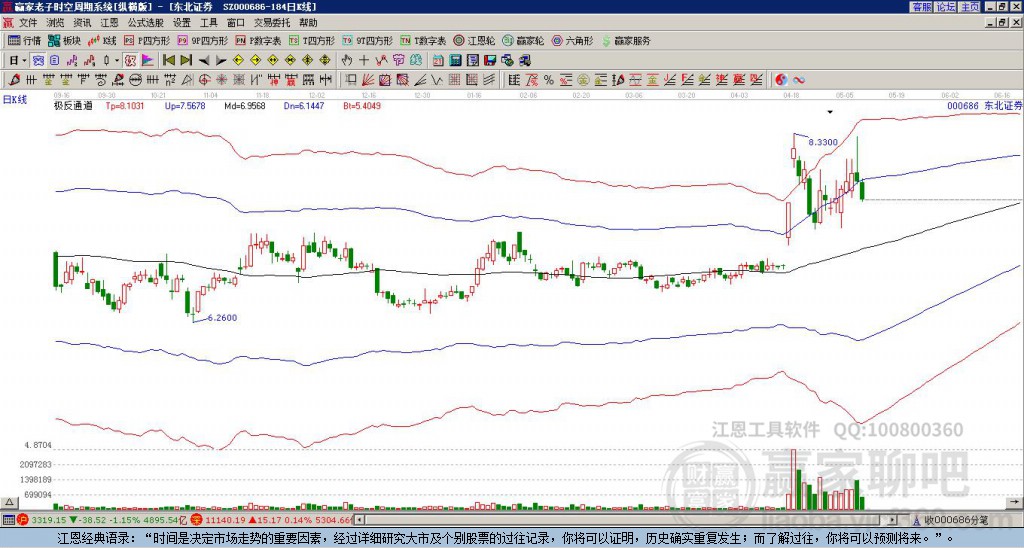The width and height of the screenshot is (1024, 548).
Task: Select the red Gann fan lines tool
Action: point(367,80)
